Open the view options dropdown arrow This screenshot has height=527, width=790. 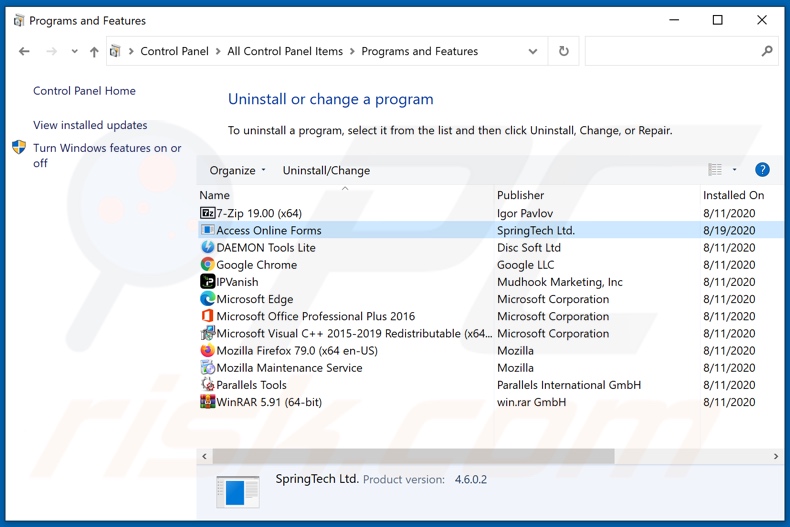(735, 170)
